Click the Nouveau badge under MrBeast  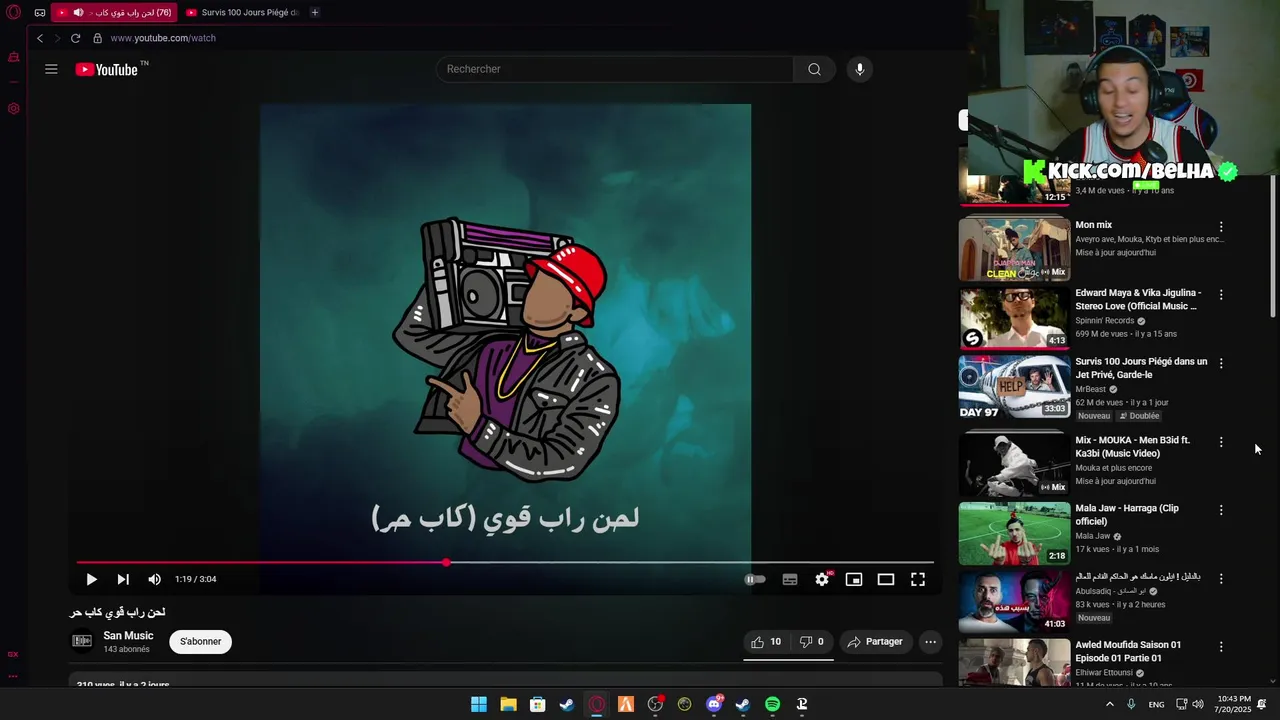tap(1094, 416)
